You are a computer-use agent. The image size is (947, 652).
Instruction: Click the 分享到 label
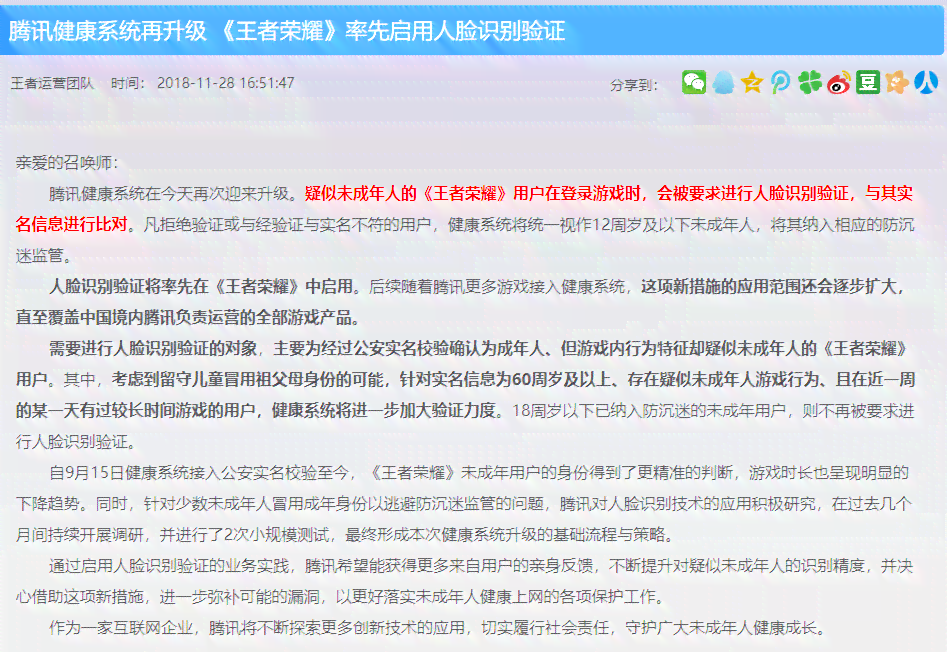click(634, 85)
